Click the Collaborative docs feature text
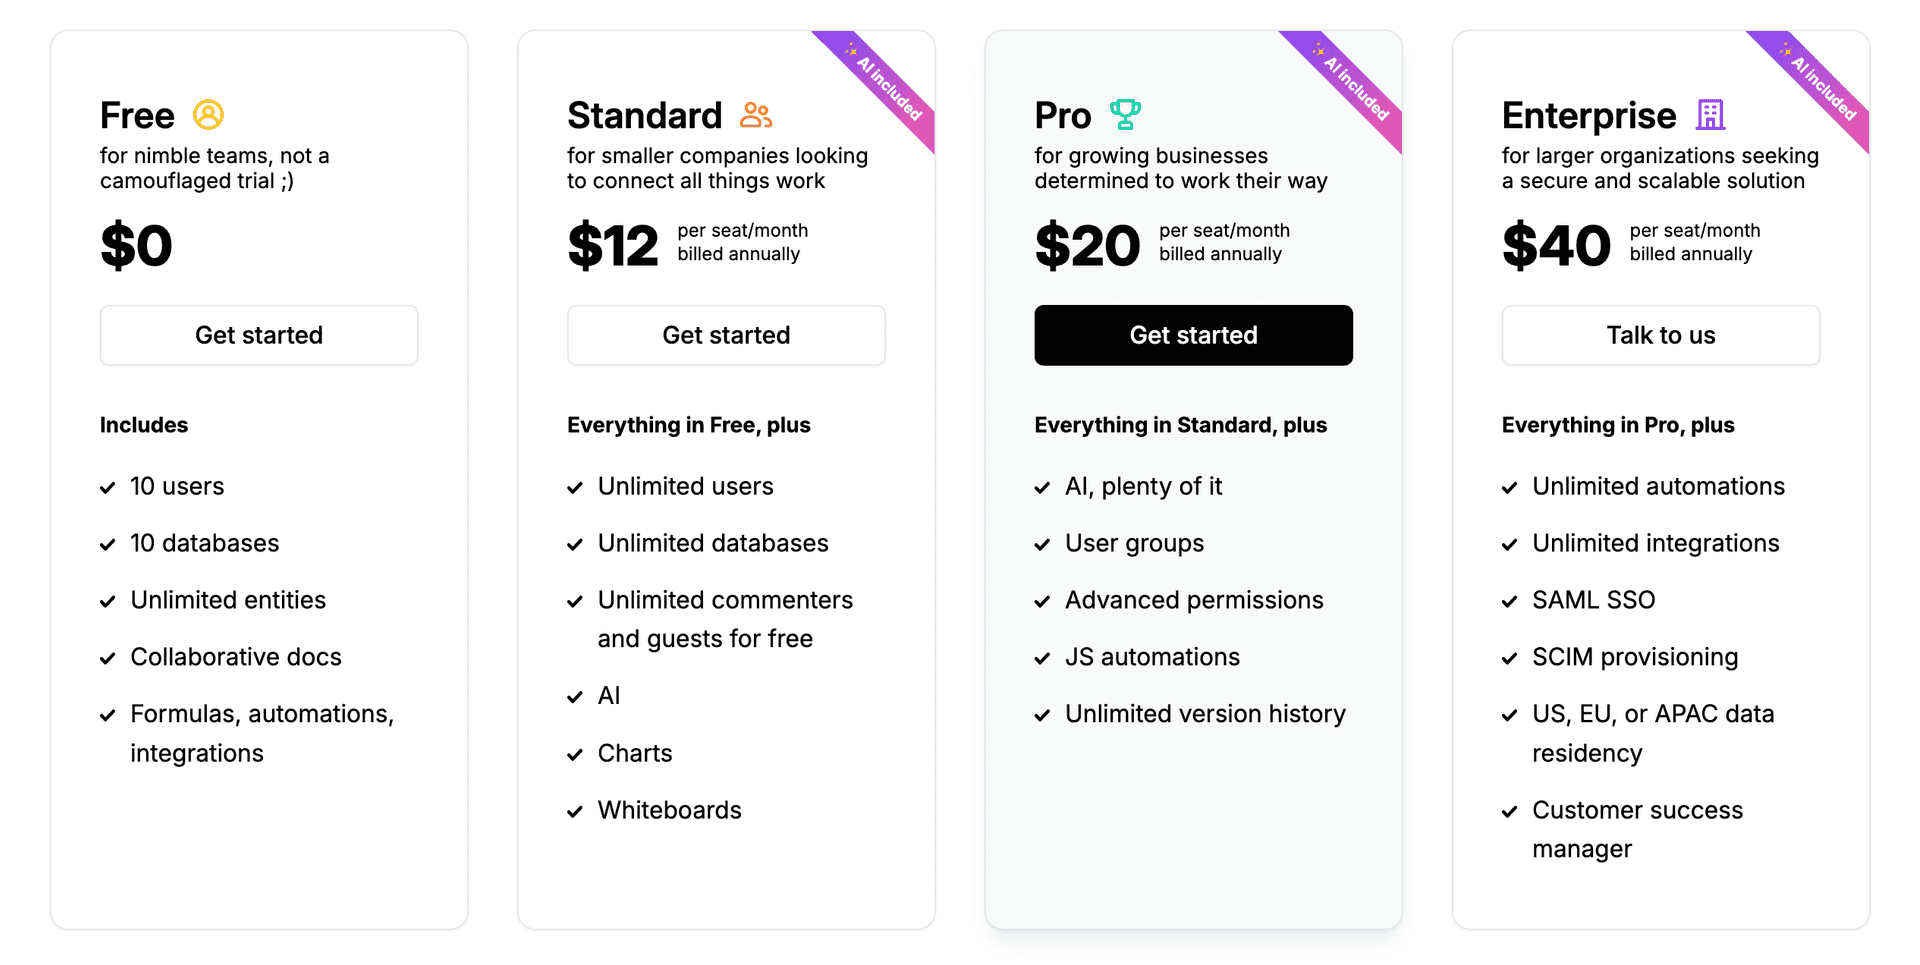The width and height of the screenshot is (1920, 965). [x=236, y=657]
